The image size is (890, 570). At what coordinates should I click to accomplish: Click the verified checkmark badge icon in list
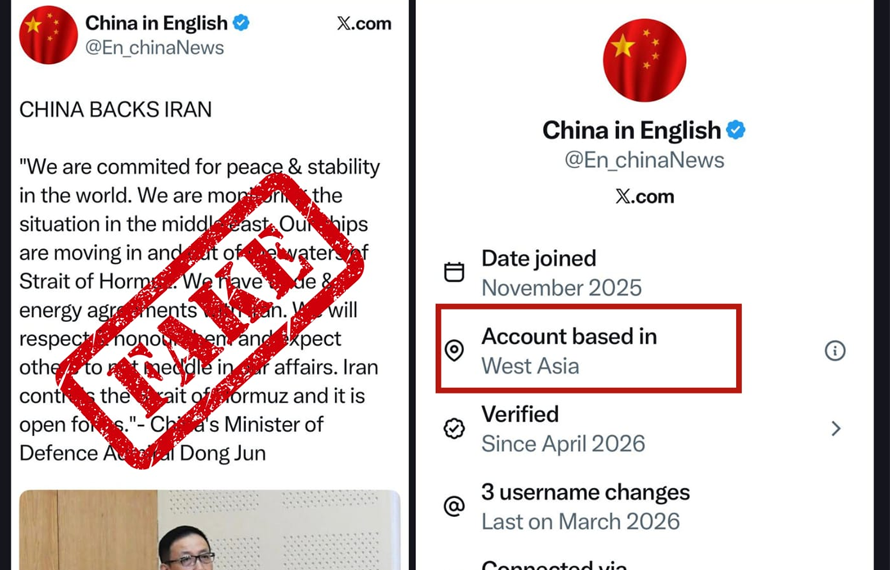[x=454, y=429]
